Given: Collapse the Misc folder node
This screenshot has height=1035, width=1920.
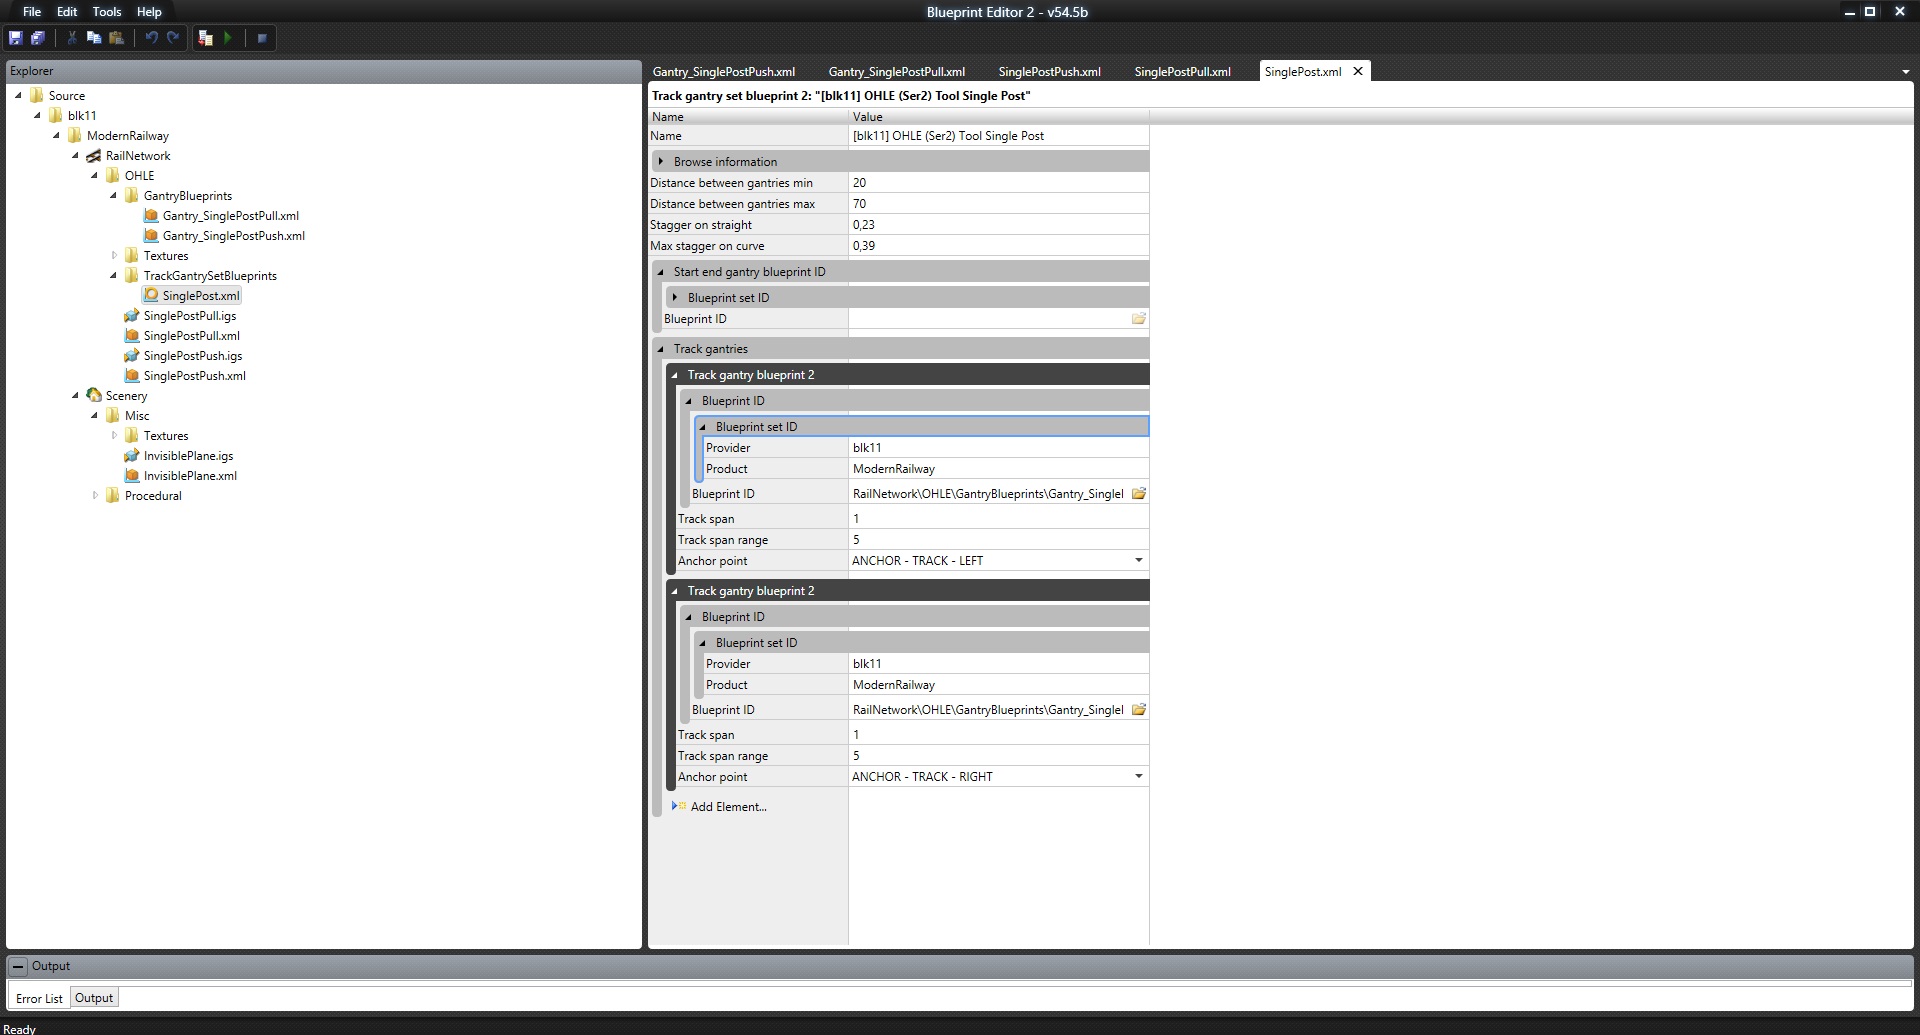Looking at the screenshot, I should point(94,416).
